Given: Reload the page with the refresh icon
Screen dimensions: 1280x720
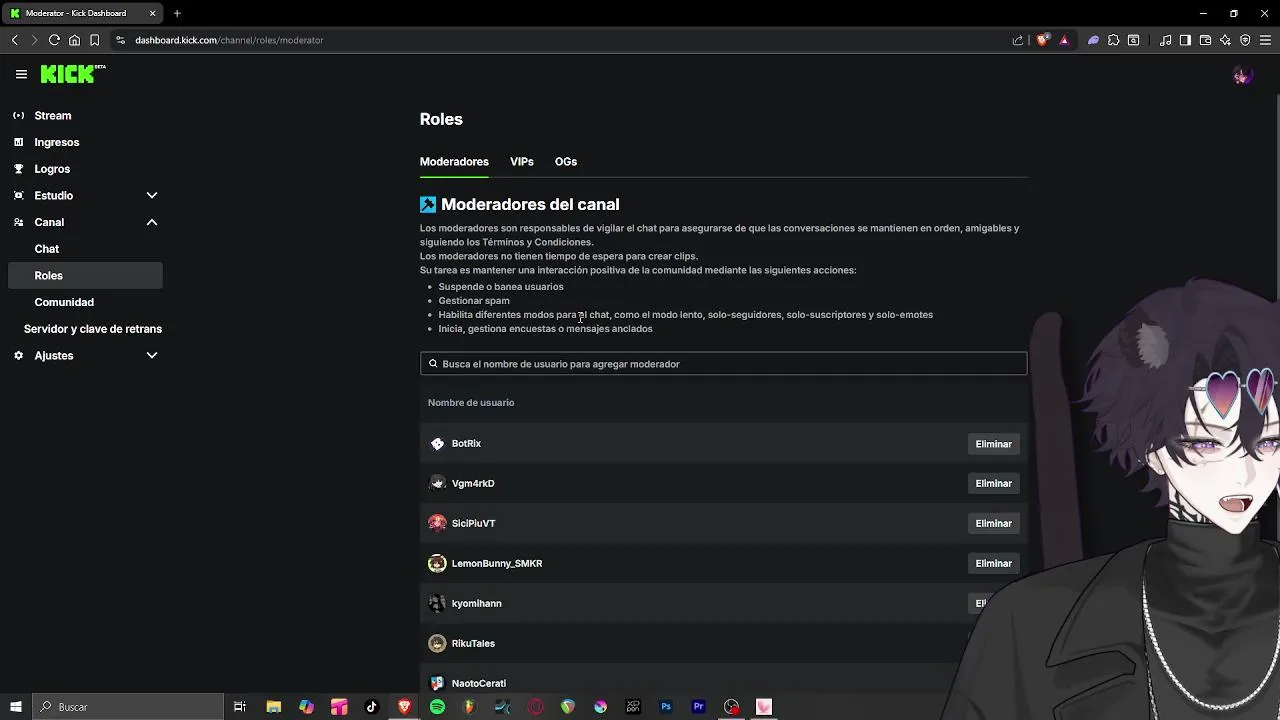Looking at the screenshot, I should tap(54, 40).
